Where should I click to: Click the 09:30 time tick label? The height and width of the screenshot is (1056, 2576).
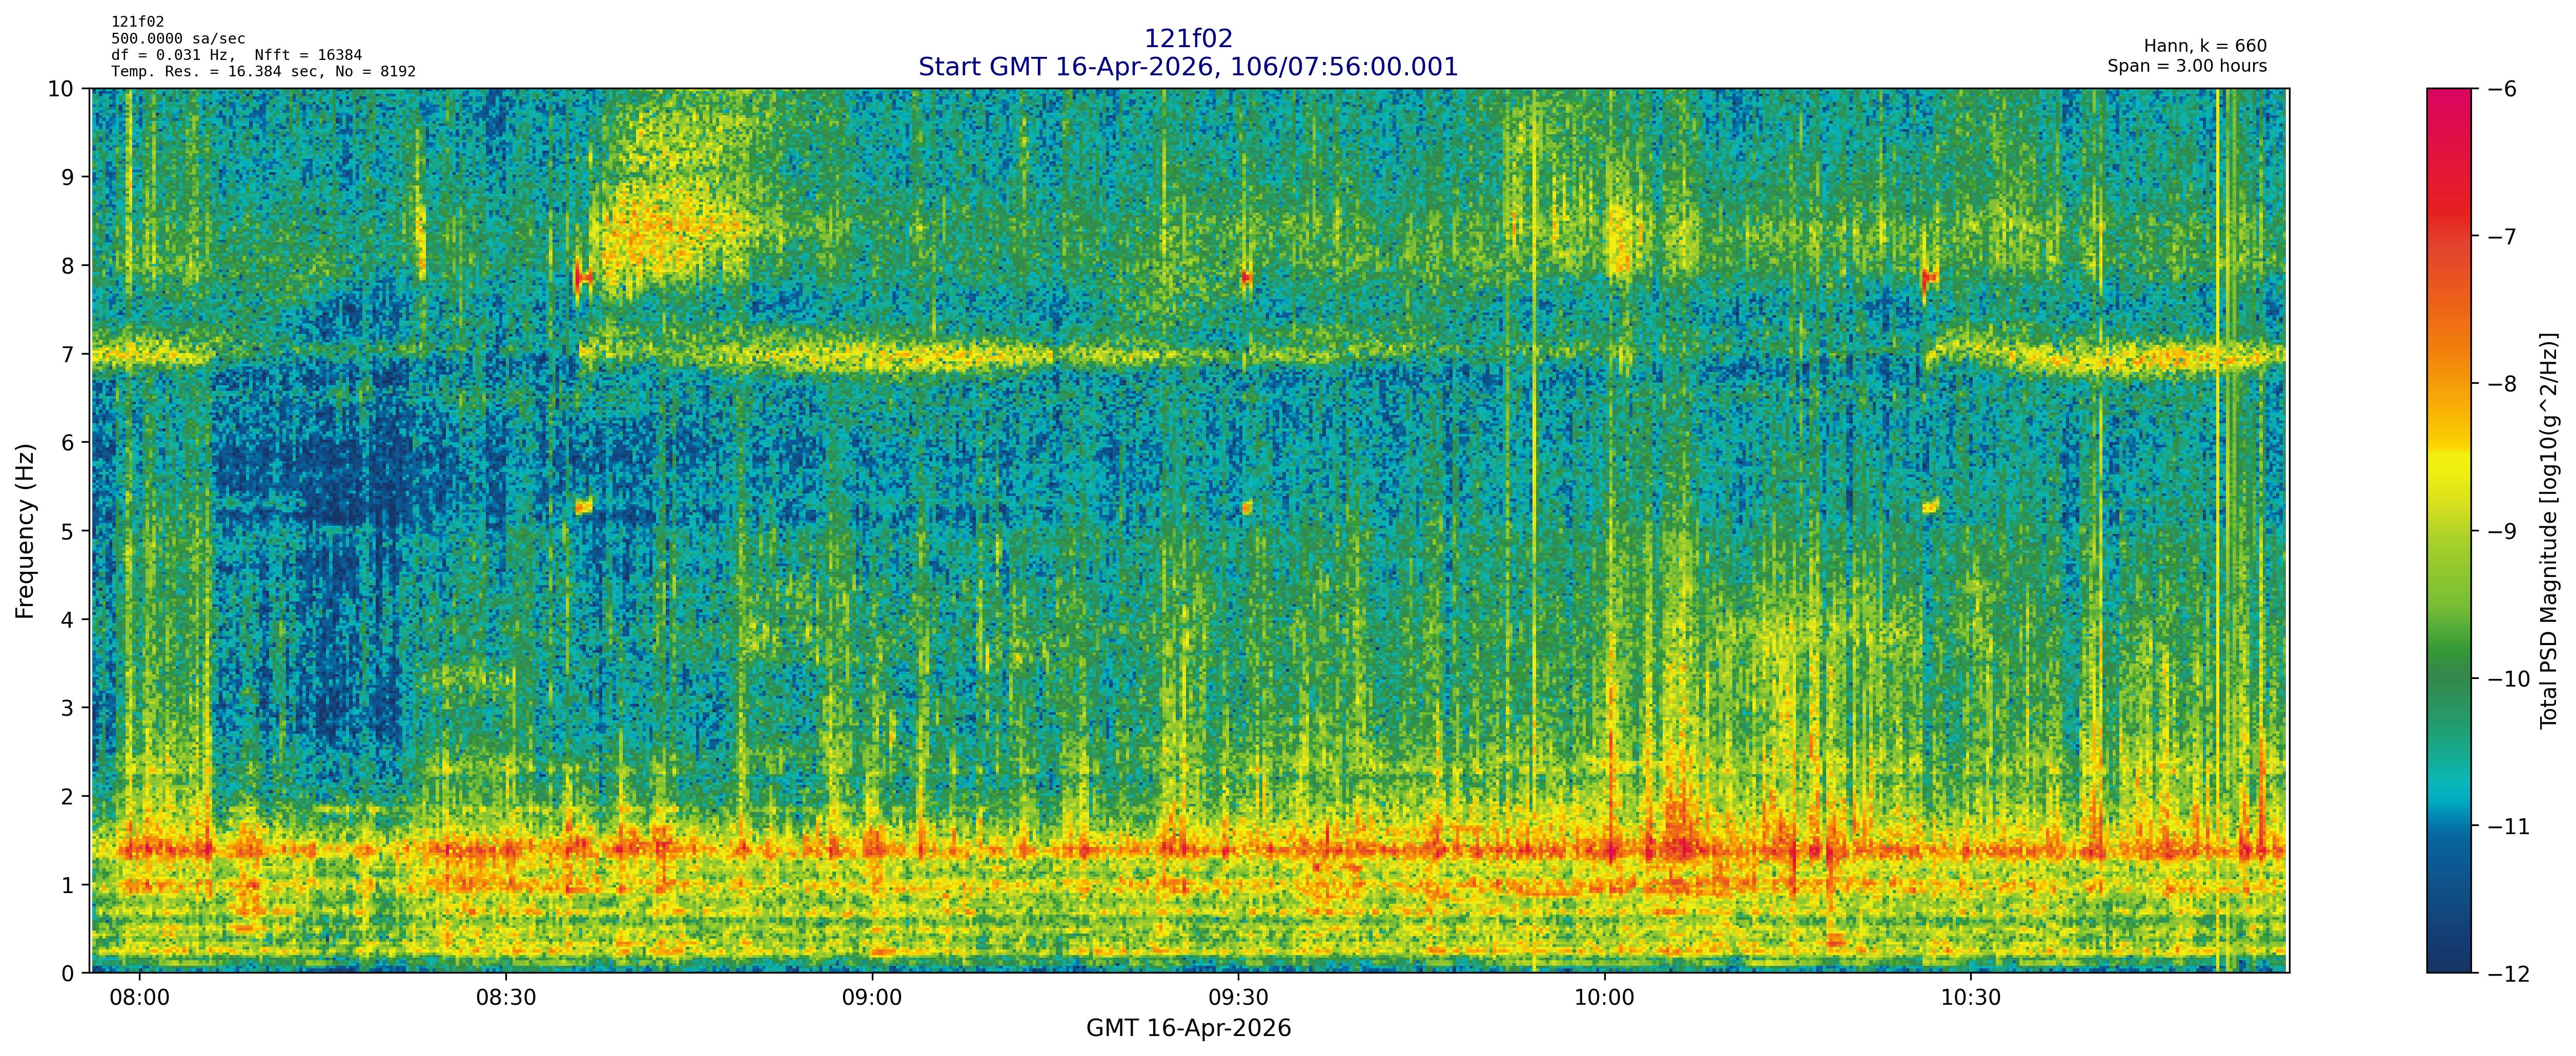pyautogui.click(x=1238, y=998)
